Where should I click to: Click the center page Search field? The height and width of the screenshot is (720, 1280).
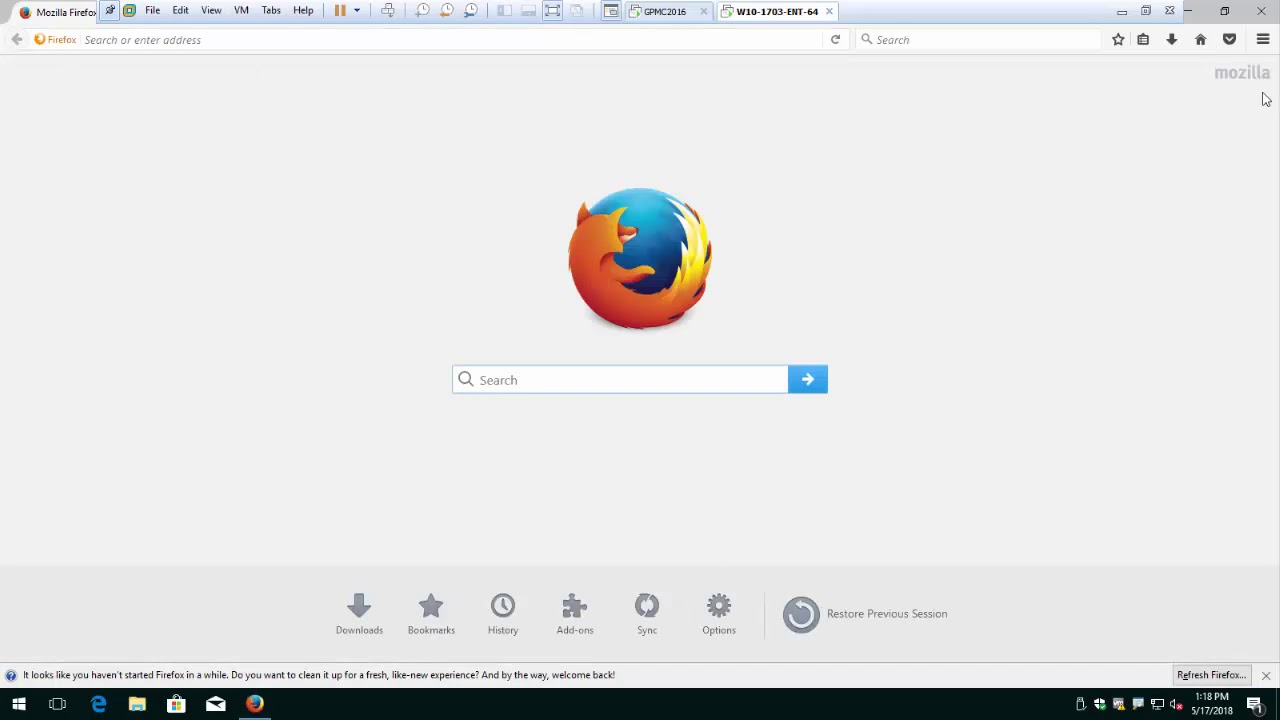click(620, 380)
